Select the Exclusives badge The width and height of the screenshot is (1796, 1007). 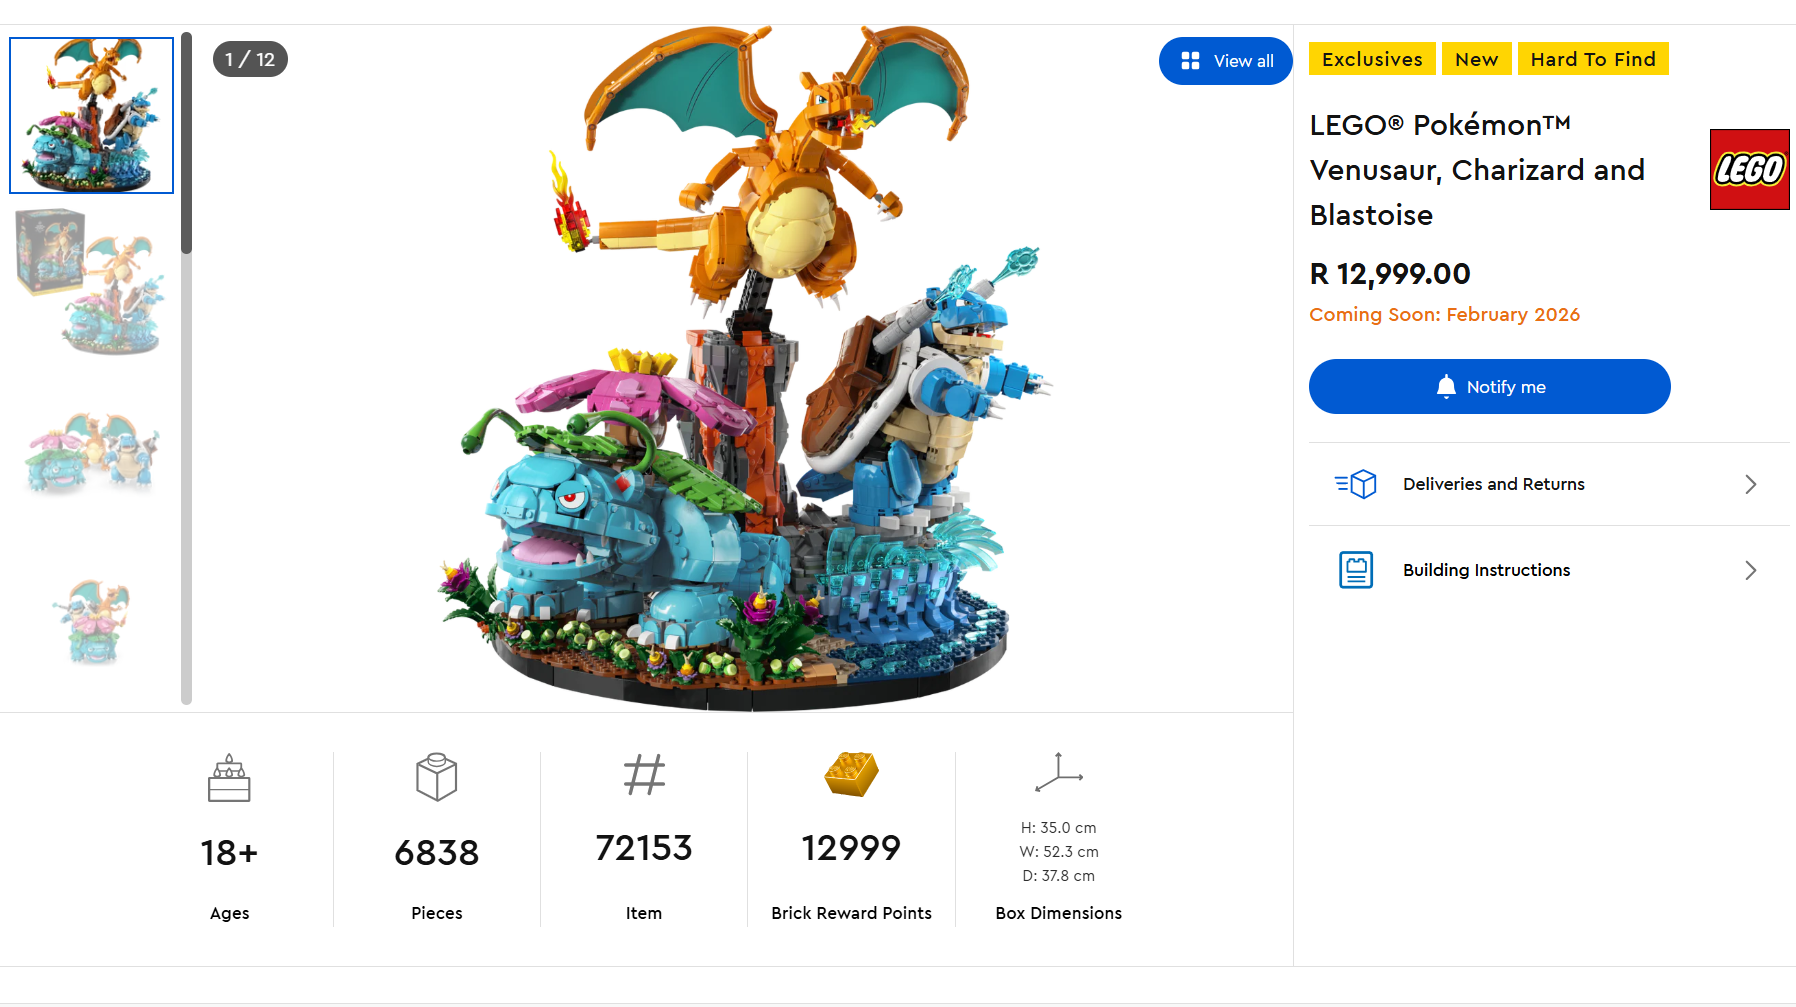1371,58
